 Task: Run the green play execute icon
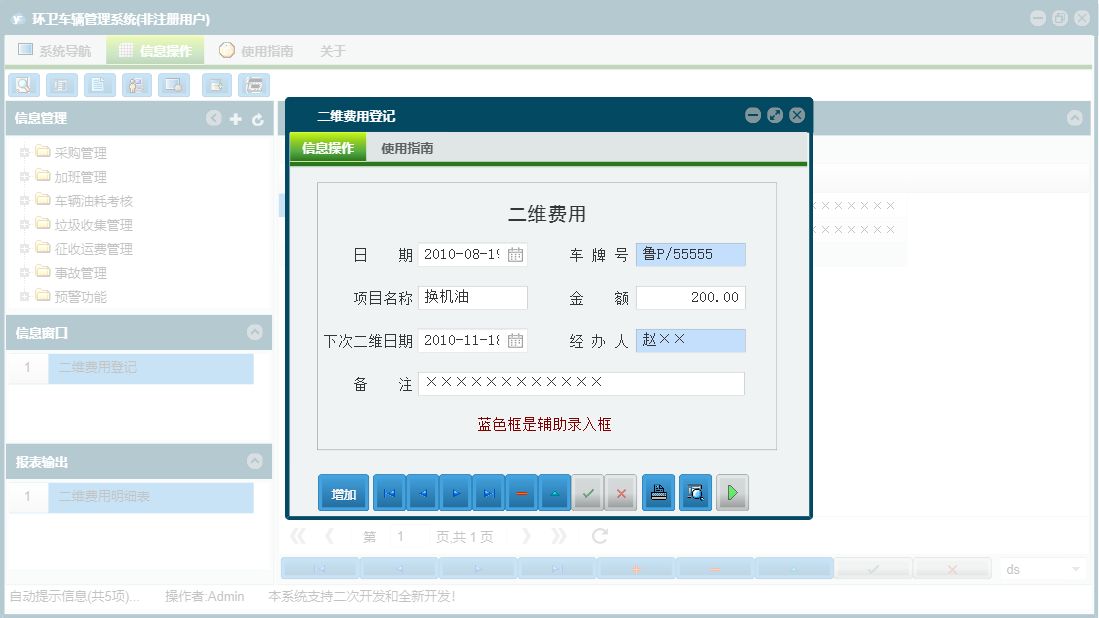pyautogui.click(x=732, y=492)
